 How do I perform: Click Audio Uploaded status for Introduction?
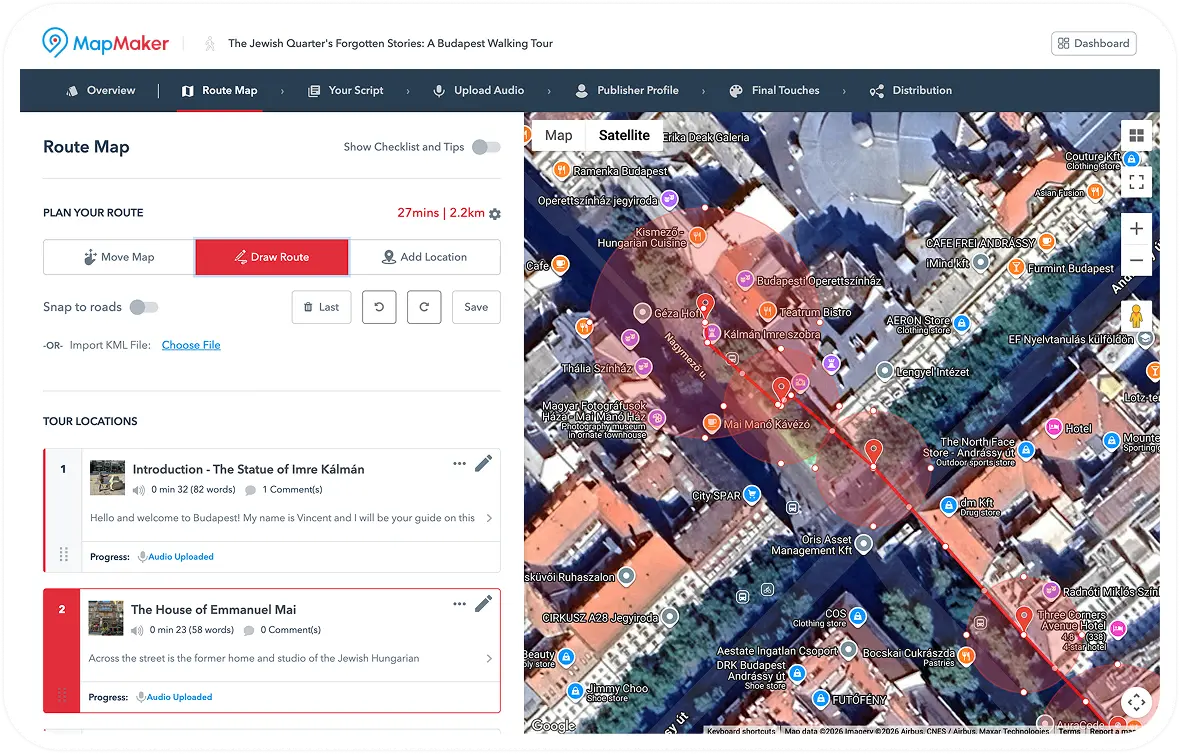click(x=176, y=557)
